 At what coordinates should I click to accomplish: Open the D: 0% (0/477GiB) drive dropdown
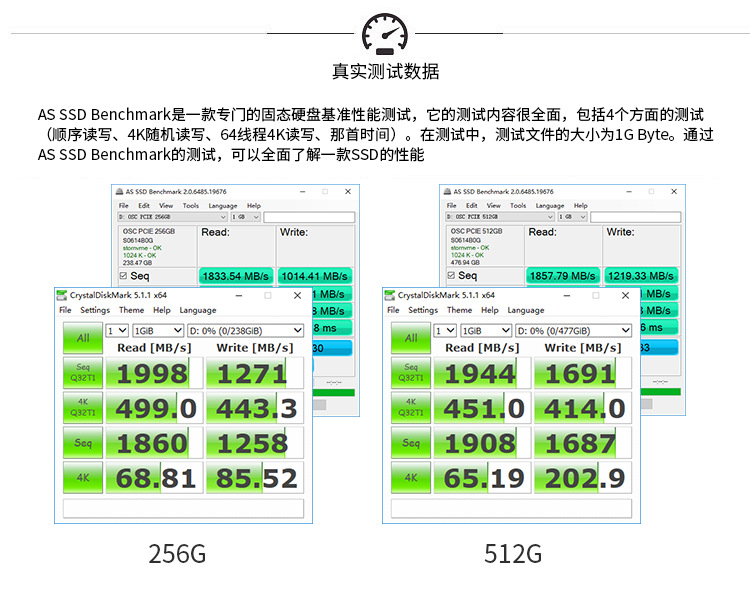[573, 330]
